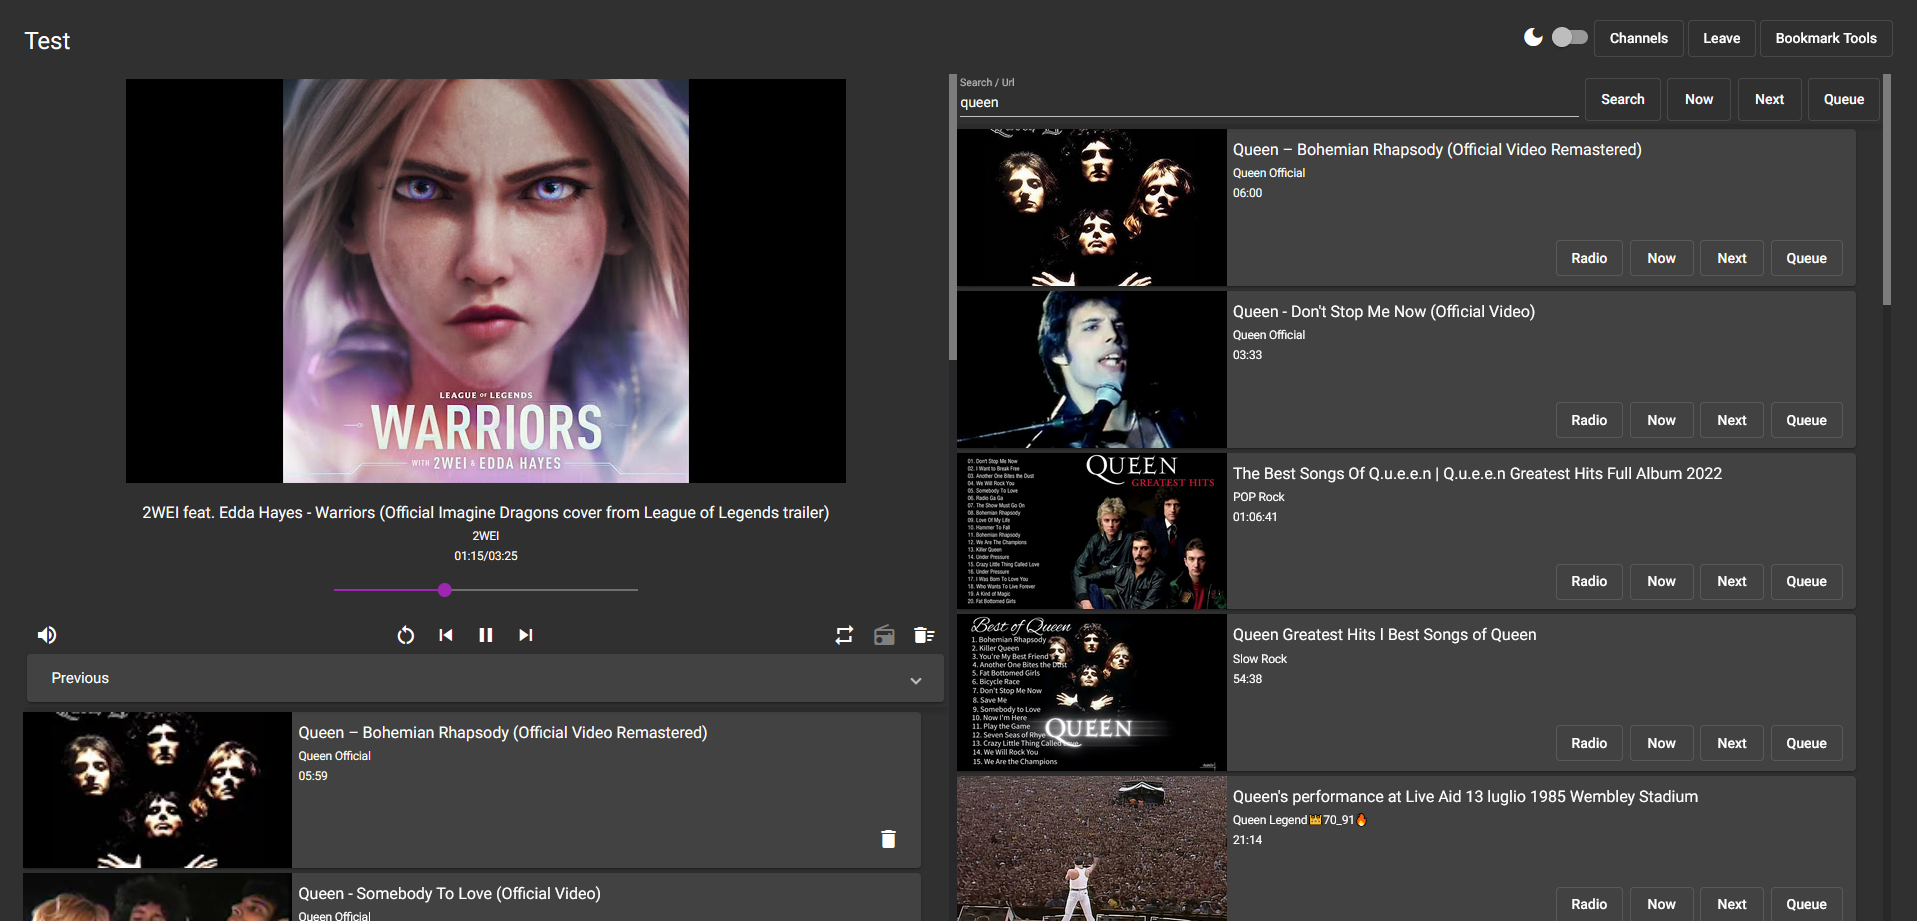Queue Q.u.e.e.n Greatest Hits Full Album 2022

(1807, 581)
